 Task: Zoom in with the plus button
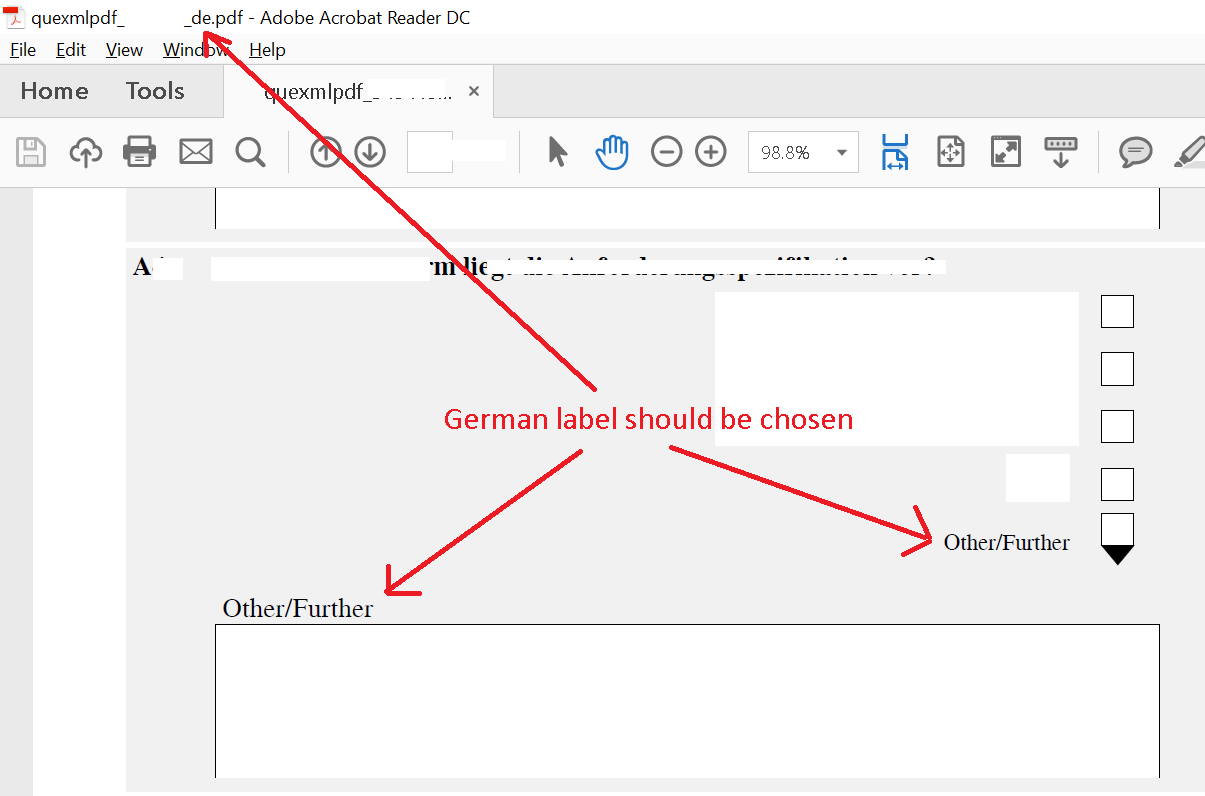tap(711, 152)
